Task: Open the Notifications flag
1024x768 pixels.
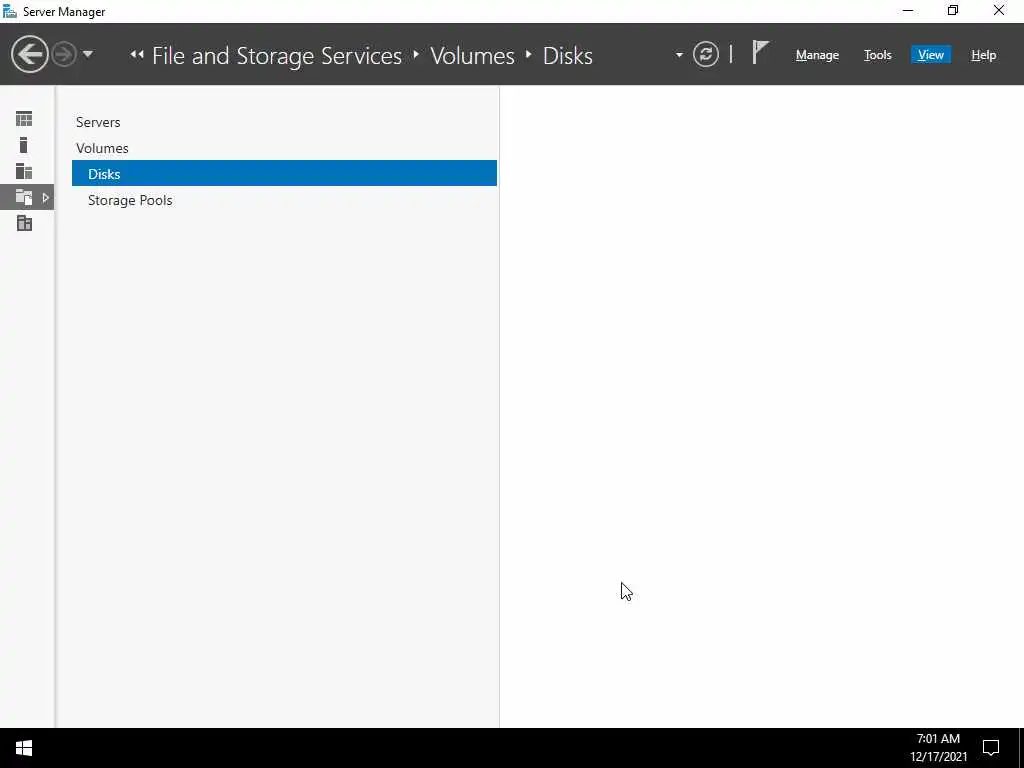Action: (x=760, y=53)
